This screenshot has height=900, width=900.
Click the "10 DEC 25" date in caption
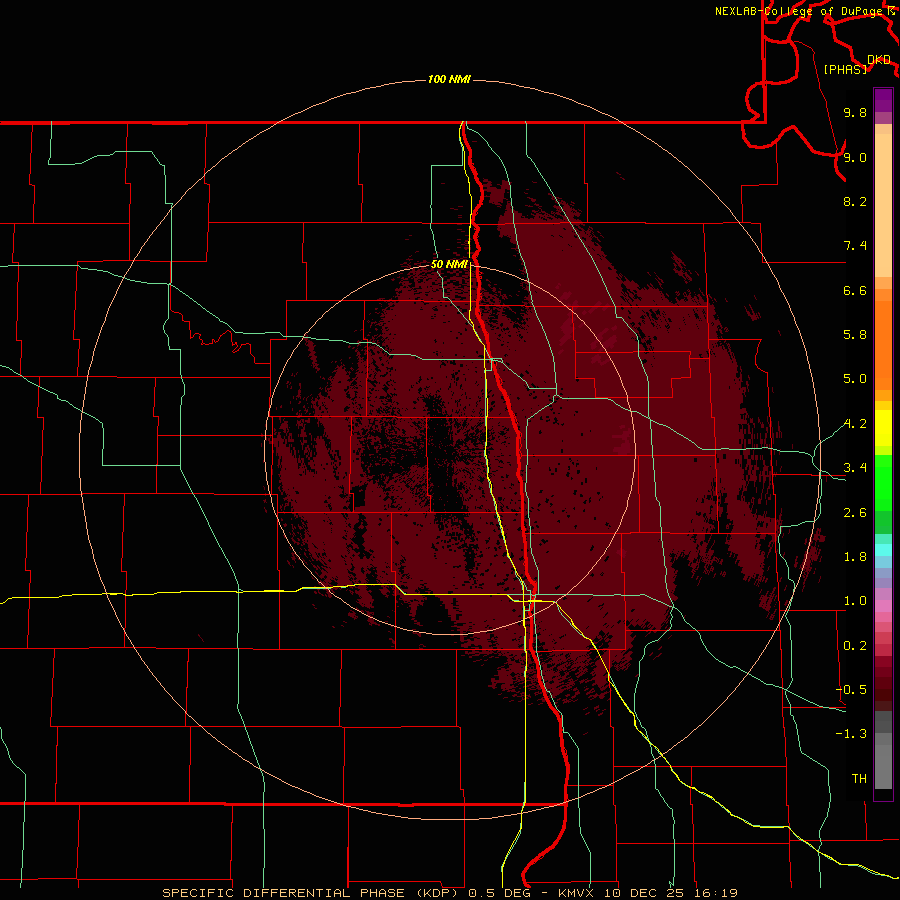click(x=644, y=893)
